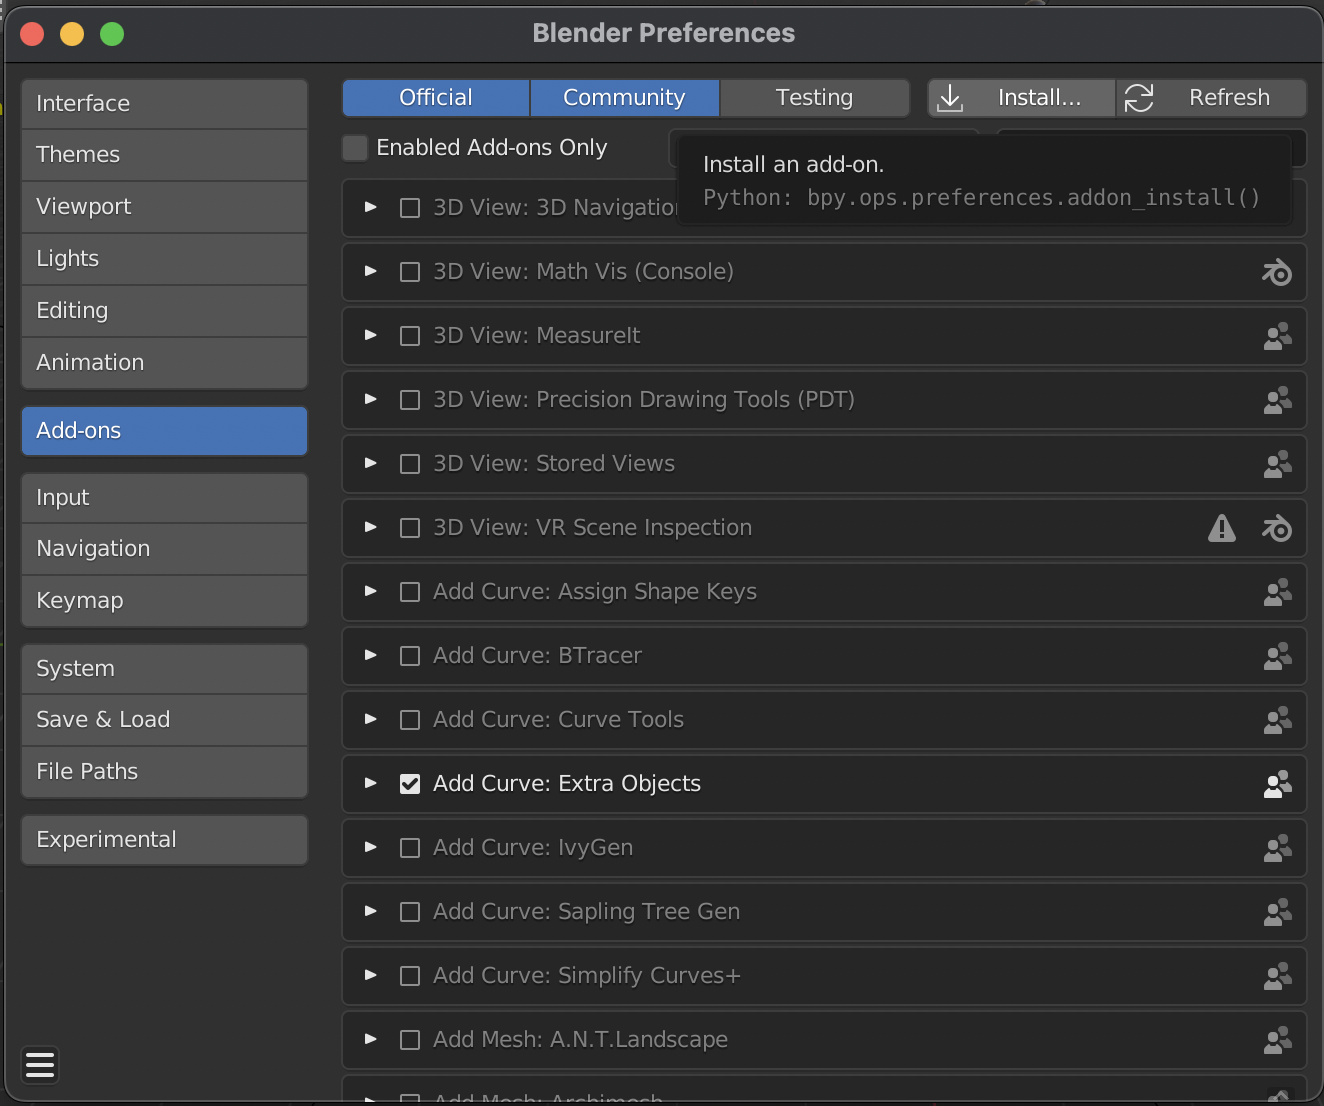Enable Add Curve: Curve Tools checkbox
1324x1106 pixels.
(410, 720)
